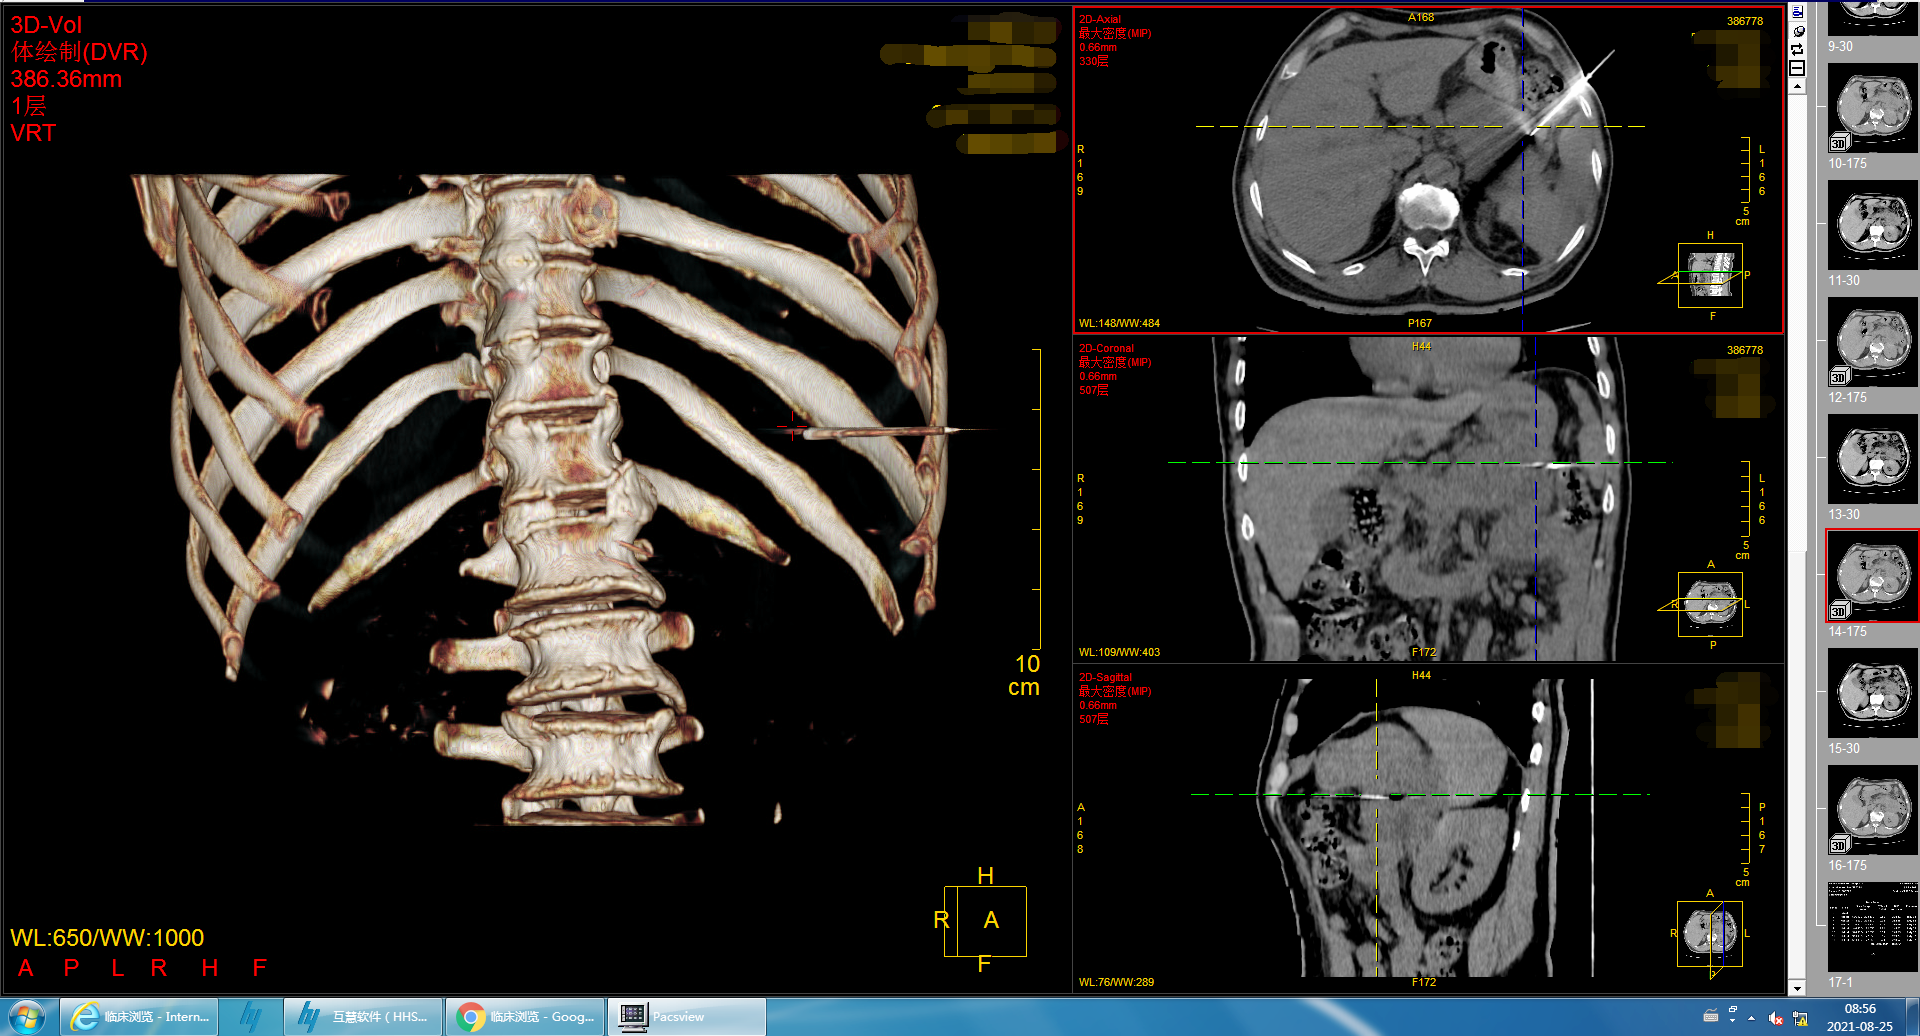Click the scroll-up arrow of the thumbnail scrollbar
1920x1036 pixels.
click(x=1797, y=87)
